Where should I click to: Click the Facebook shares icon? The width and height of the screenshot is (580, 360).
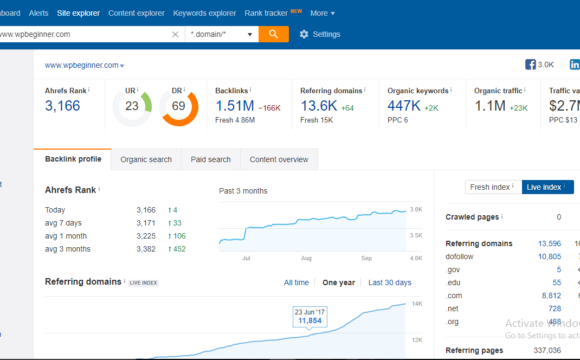(x=530, y=64)
